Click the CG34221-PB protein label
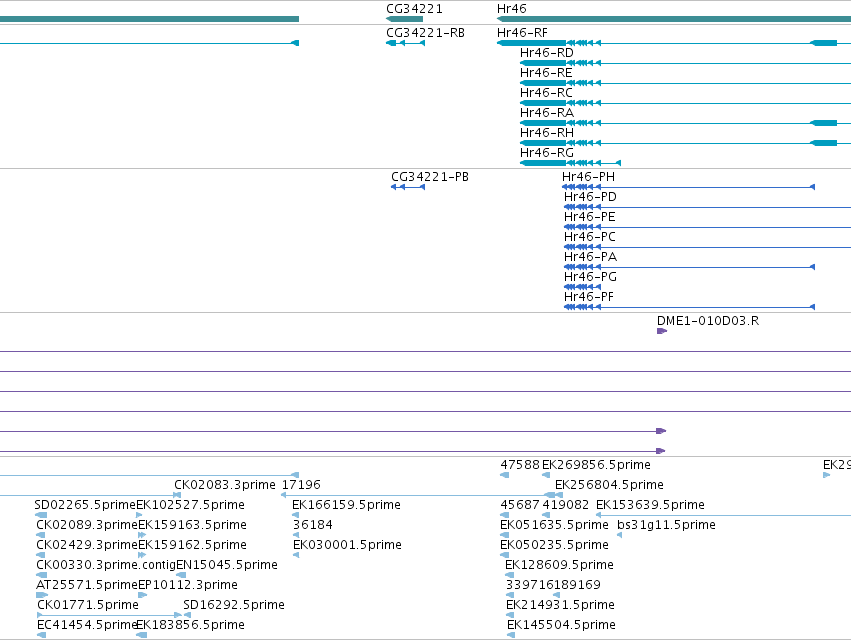 point(430,177)
